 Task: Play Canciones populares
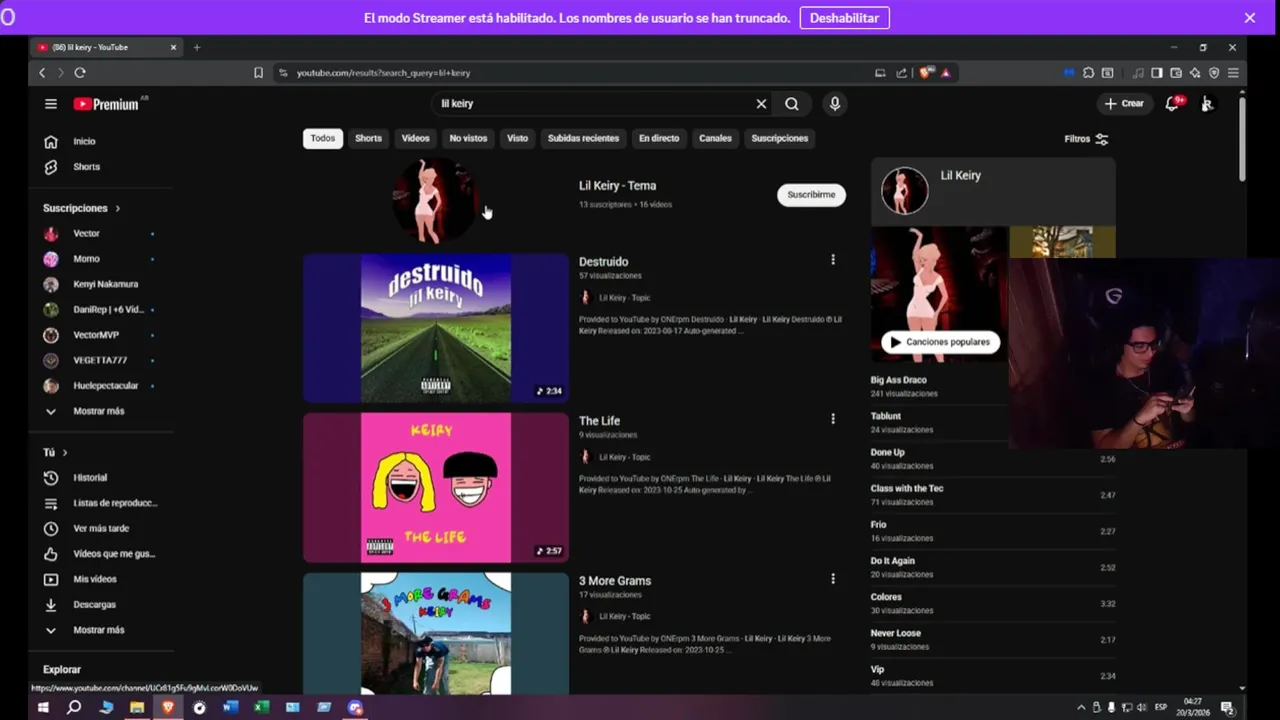coord(939,342)
